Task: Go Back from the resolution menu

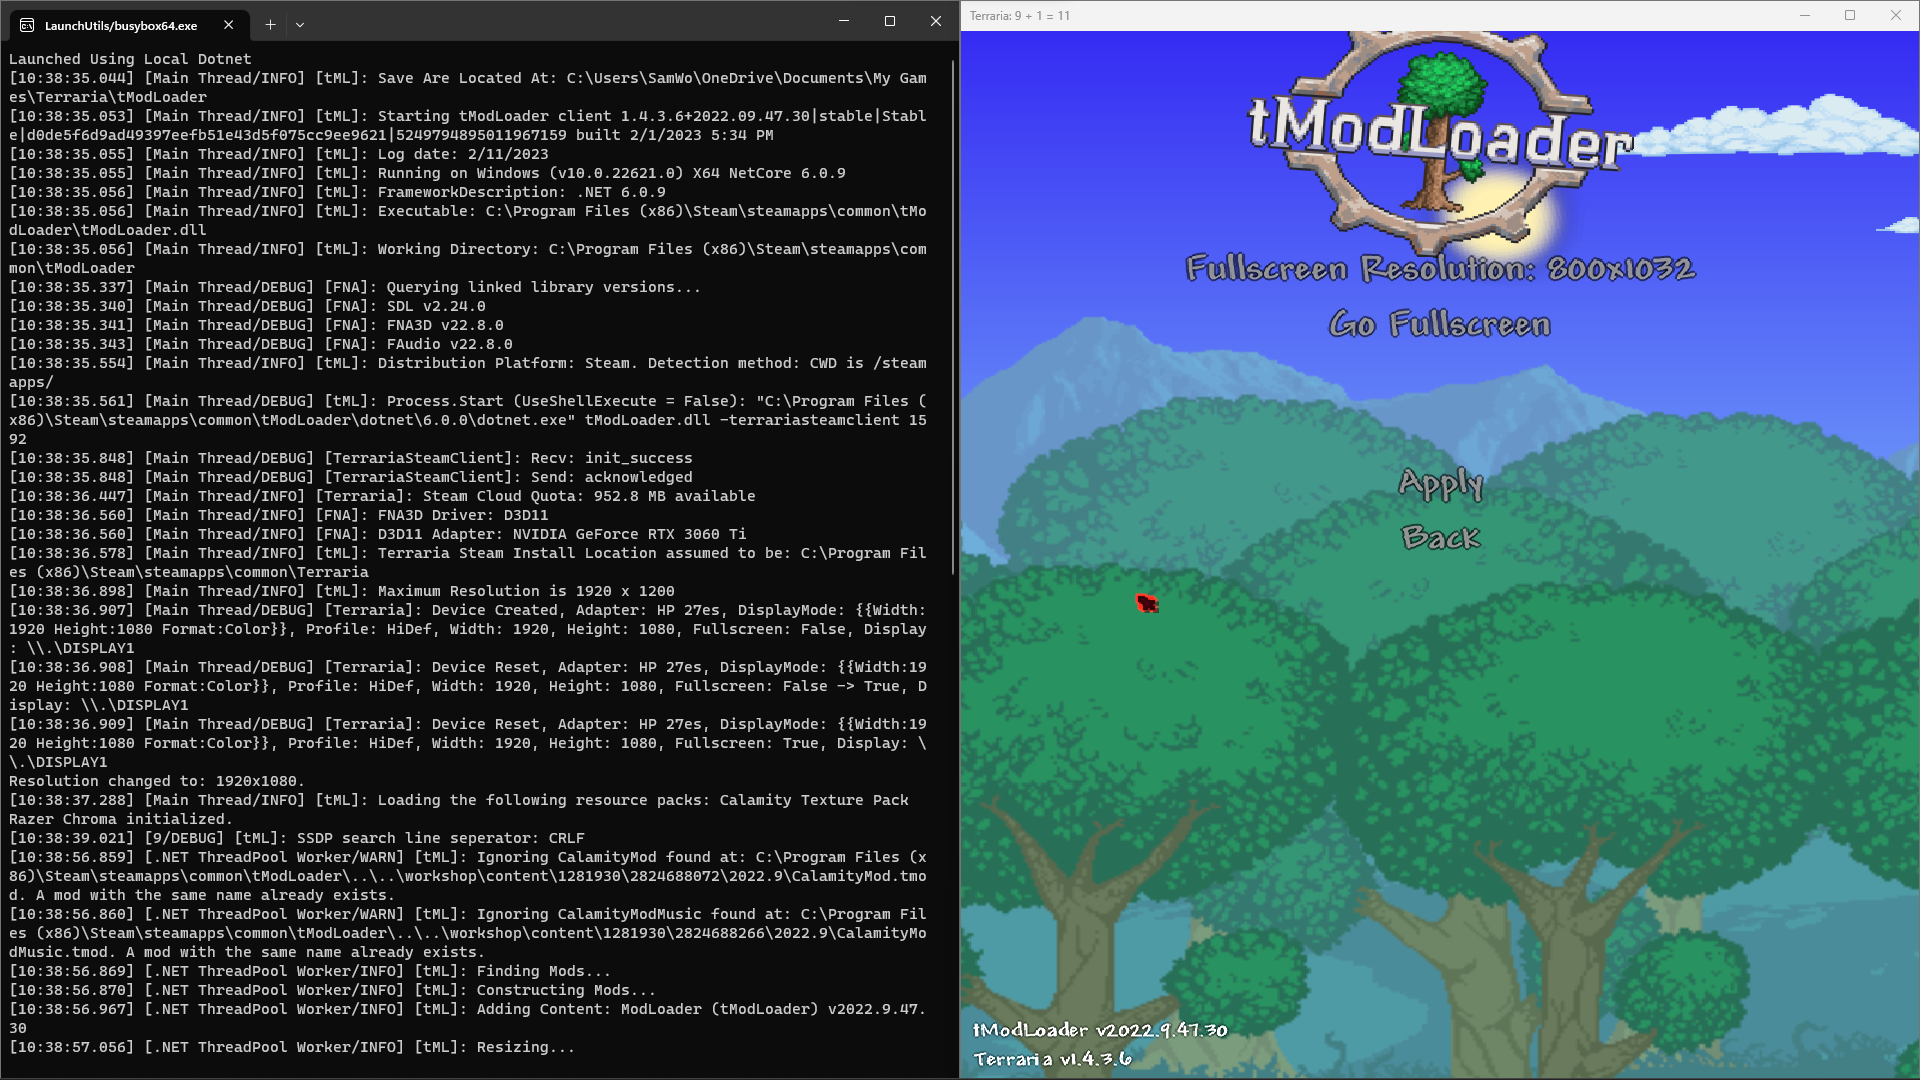Action: coord(1440,537)
